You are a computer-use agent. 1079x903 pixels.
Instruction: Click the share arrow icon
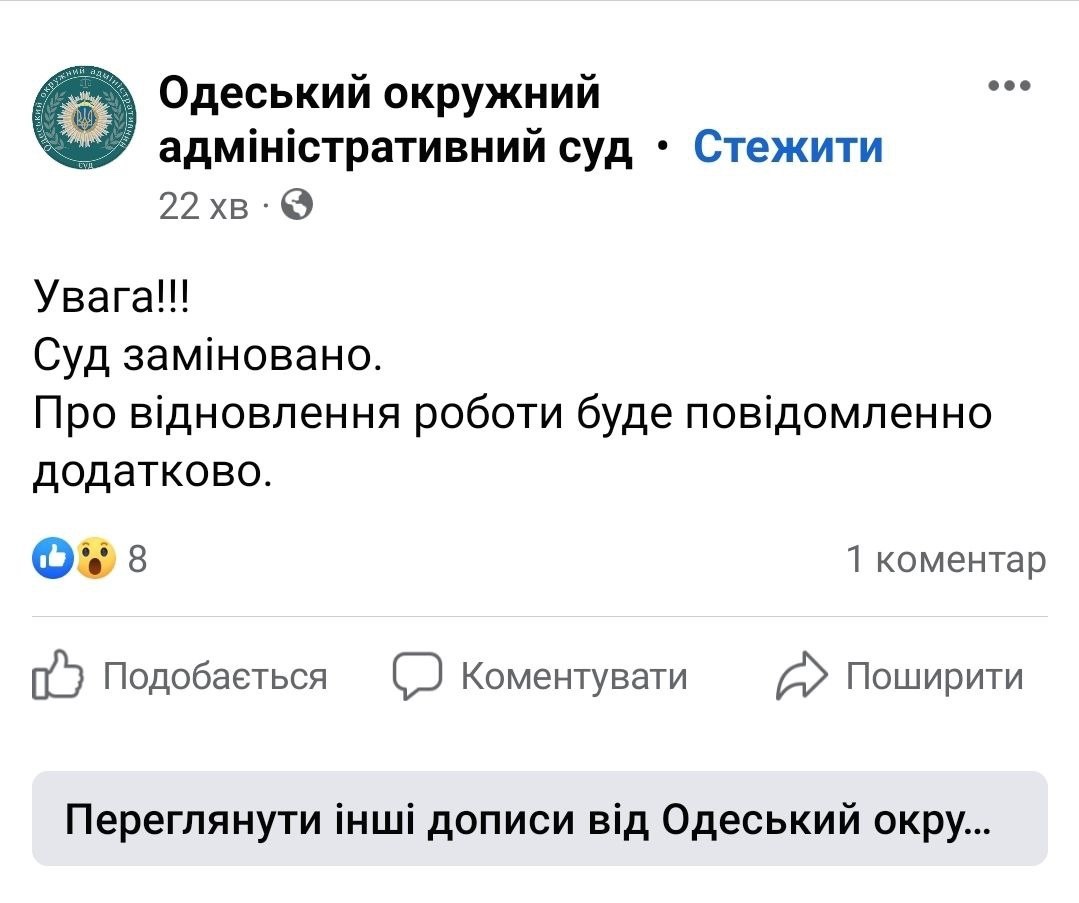tap(802, 675)
